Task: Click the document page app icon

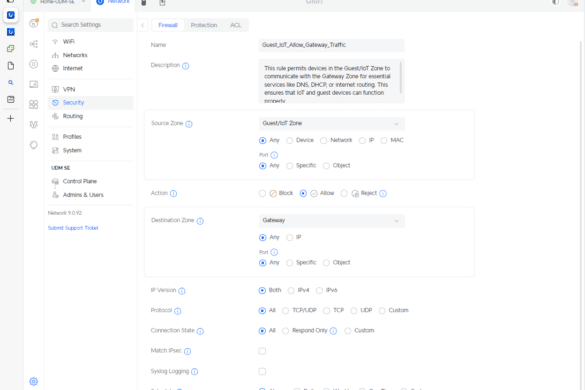Action: pyautogui.click(x=10, y=66)
